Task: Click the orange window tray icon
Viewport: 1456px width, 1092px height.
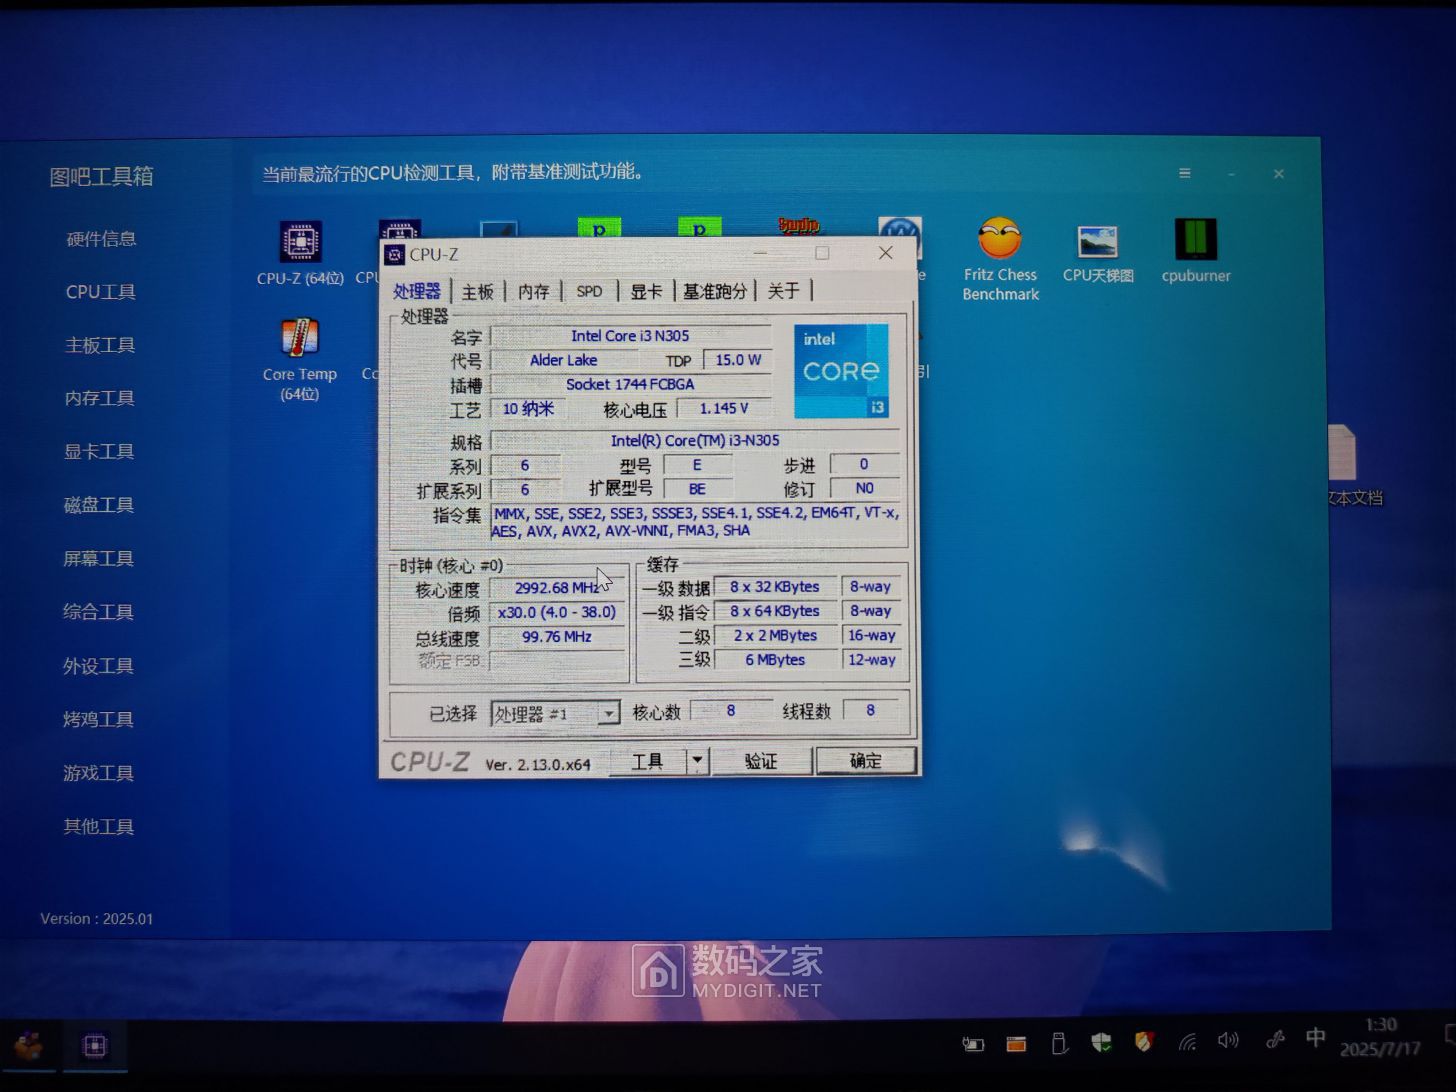Action: click(1016, 1044)
